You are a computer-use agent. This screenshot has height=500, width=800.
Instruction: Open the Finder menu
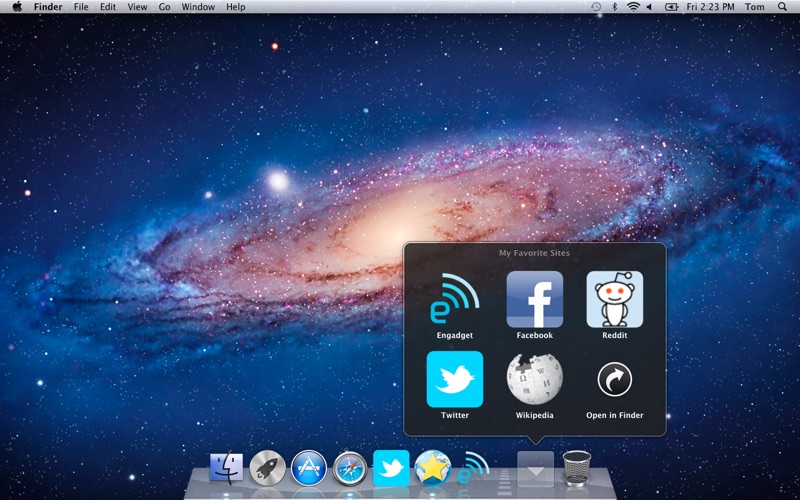pyautogui.click(x=48, y=7)
